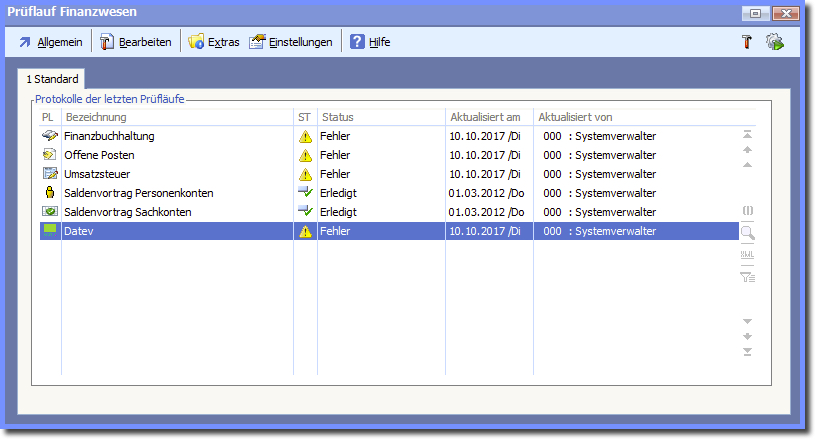Click the green Datev row icon
Viewport: 815px width, 439px height.
[49, 231]
